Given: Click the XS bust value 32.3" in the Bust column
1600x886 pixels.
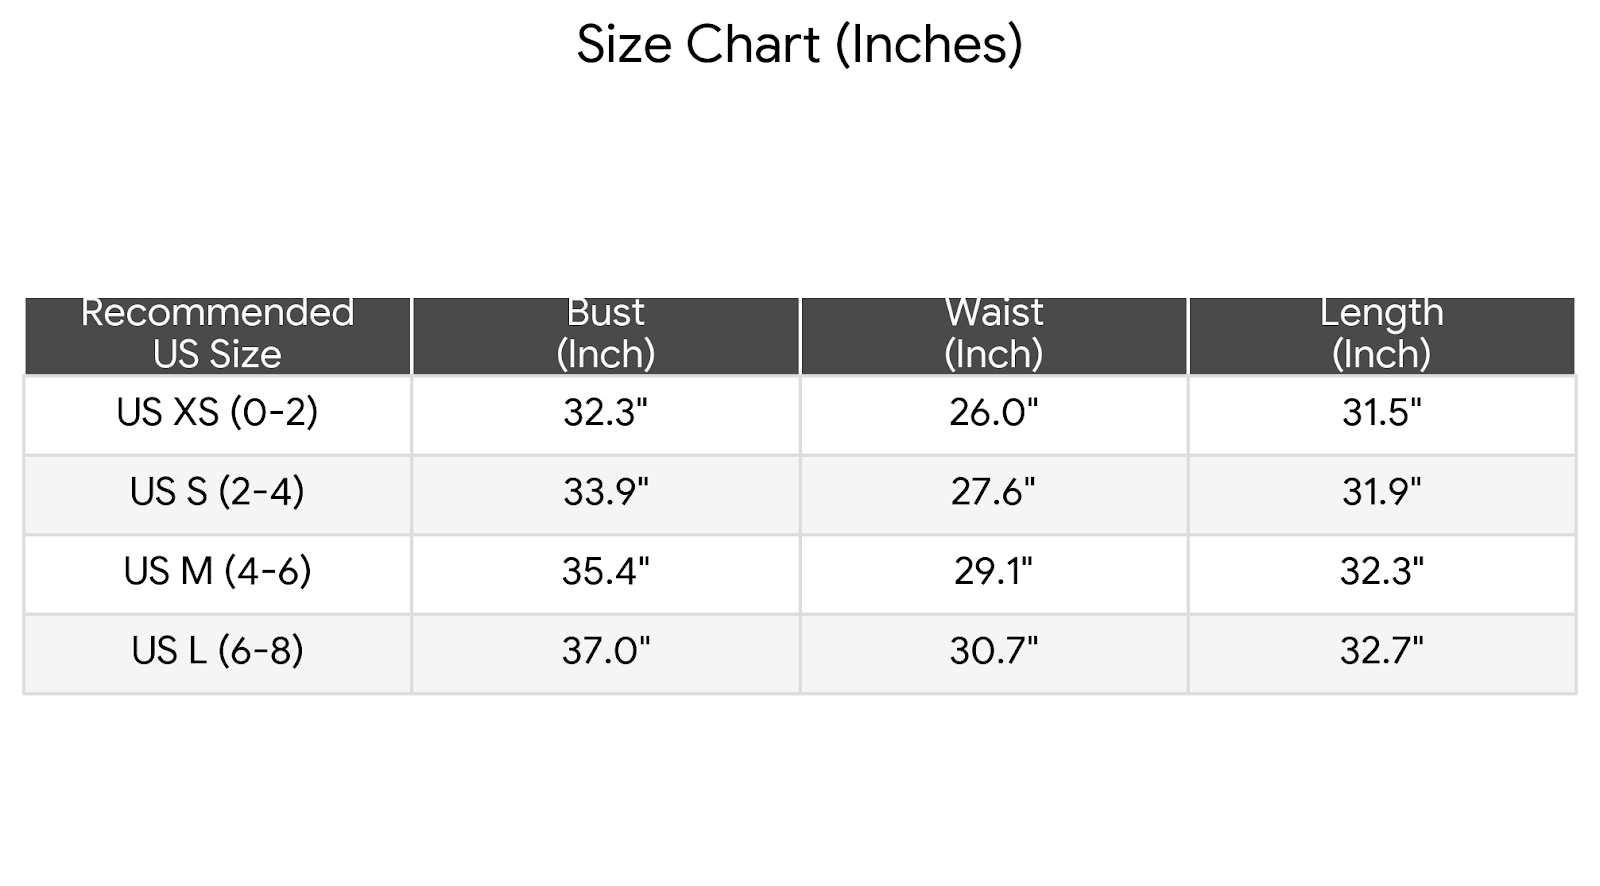Looking at the screenshot, I should click(x=605, y=412).
